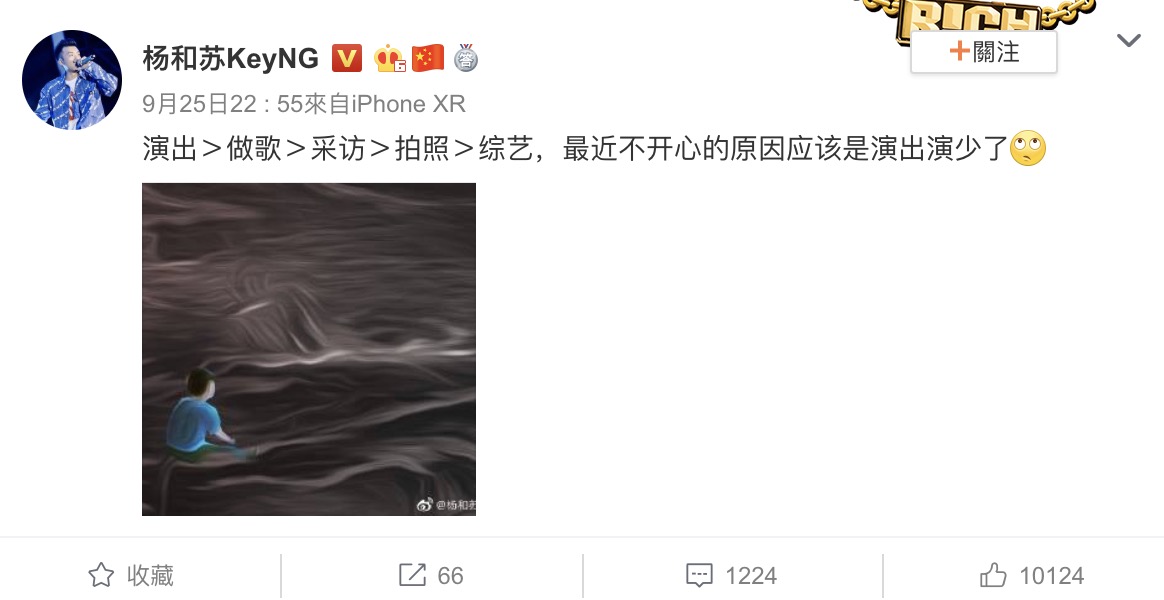The height and width of the screenshot is (600, 1164).
Task: Toggle like showing 10124 count
Action: pyautogui.click(x=1031, y=575)
